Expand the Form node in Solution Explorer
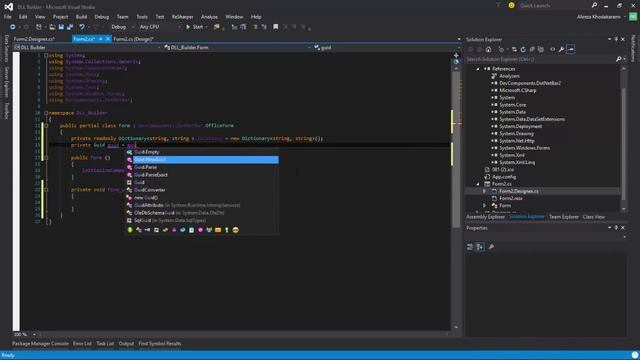The image size is (640, 360). (x=484, y=206)
